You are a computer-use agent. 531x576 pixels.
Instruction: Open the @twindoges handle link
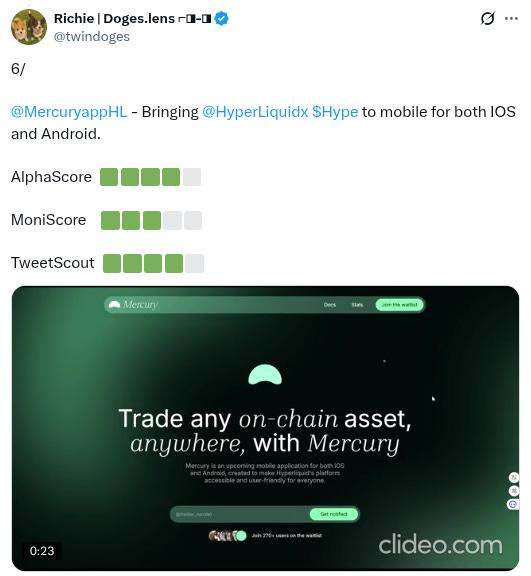tap(92, 37)
